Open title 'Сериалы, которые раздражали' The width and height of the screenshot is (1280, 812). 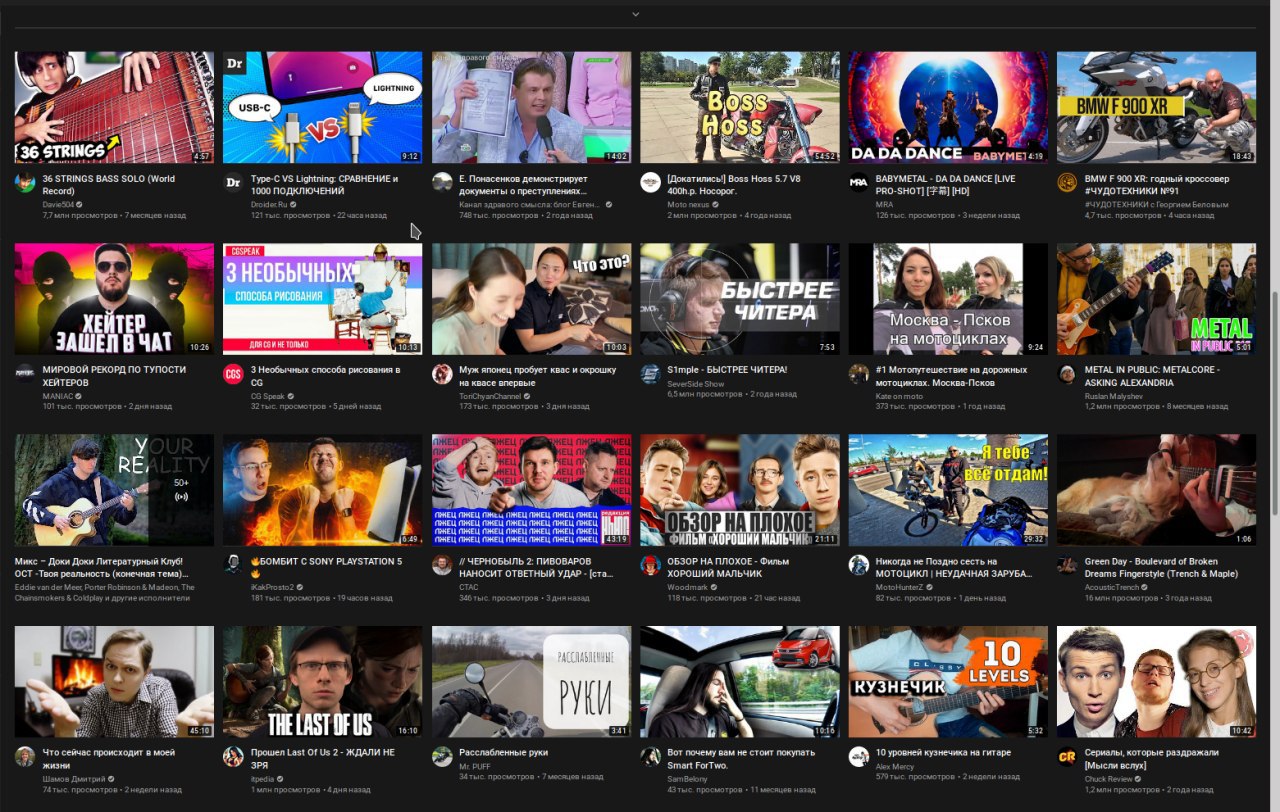[1152, 758]
